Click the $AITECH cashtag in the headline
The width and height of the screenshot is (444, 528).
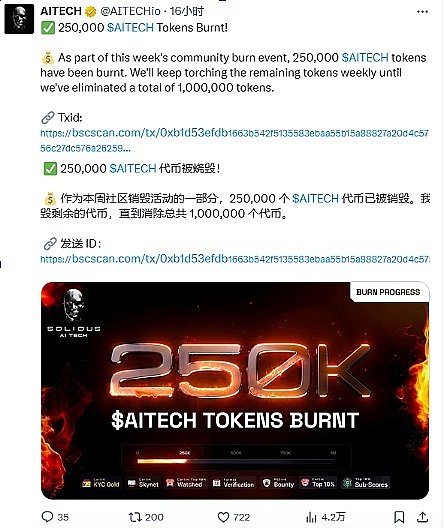pyautogui.click(x=130, y=28)
